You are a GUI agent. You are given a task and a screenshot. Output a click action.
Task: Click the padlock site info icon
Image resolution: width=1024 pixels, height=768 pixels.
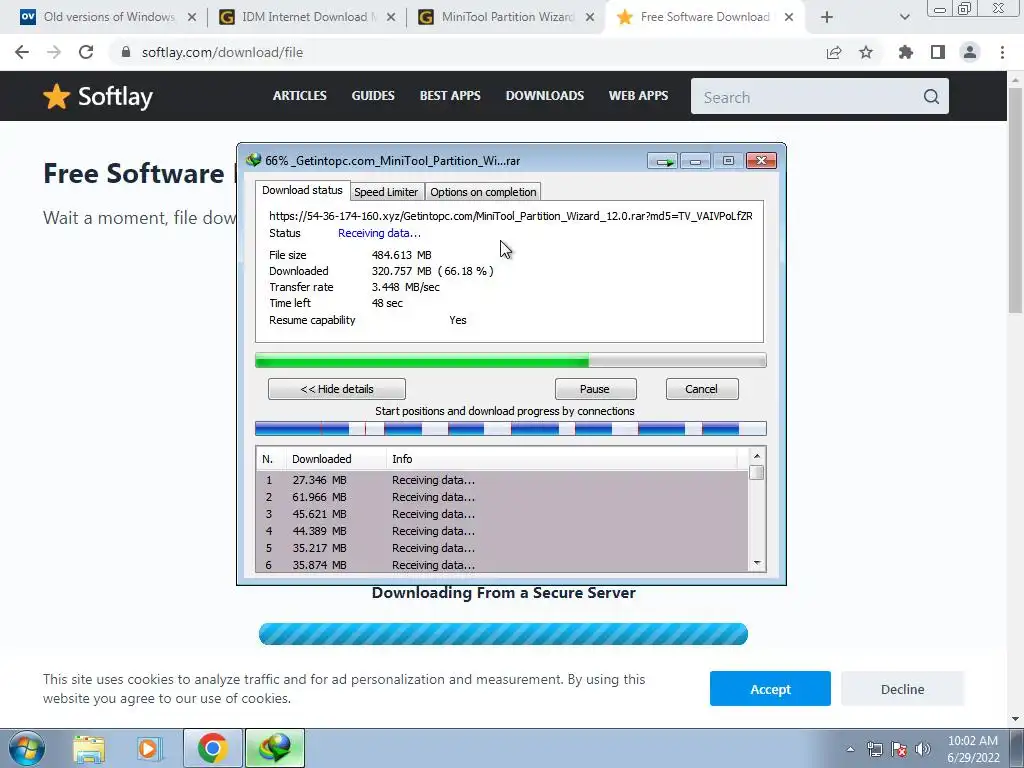point(126,52)
